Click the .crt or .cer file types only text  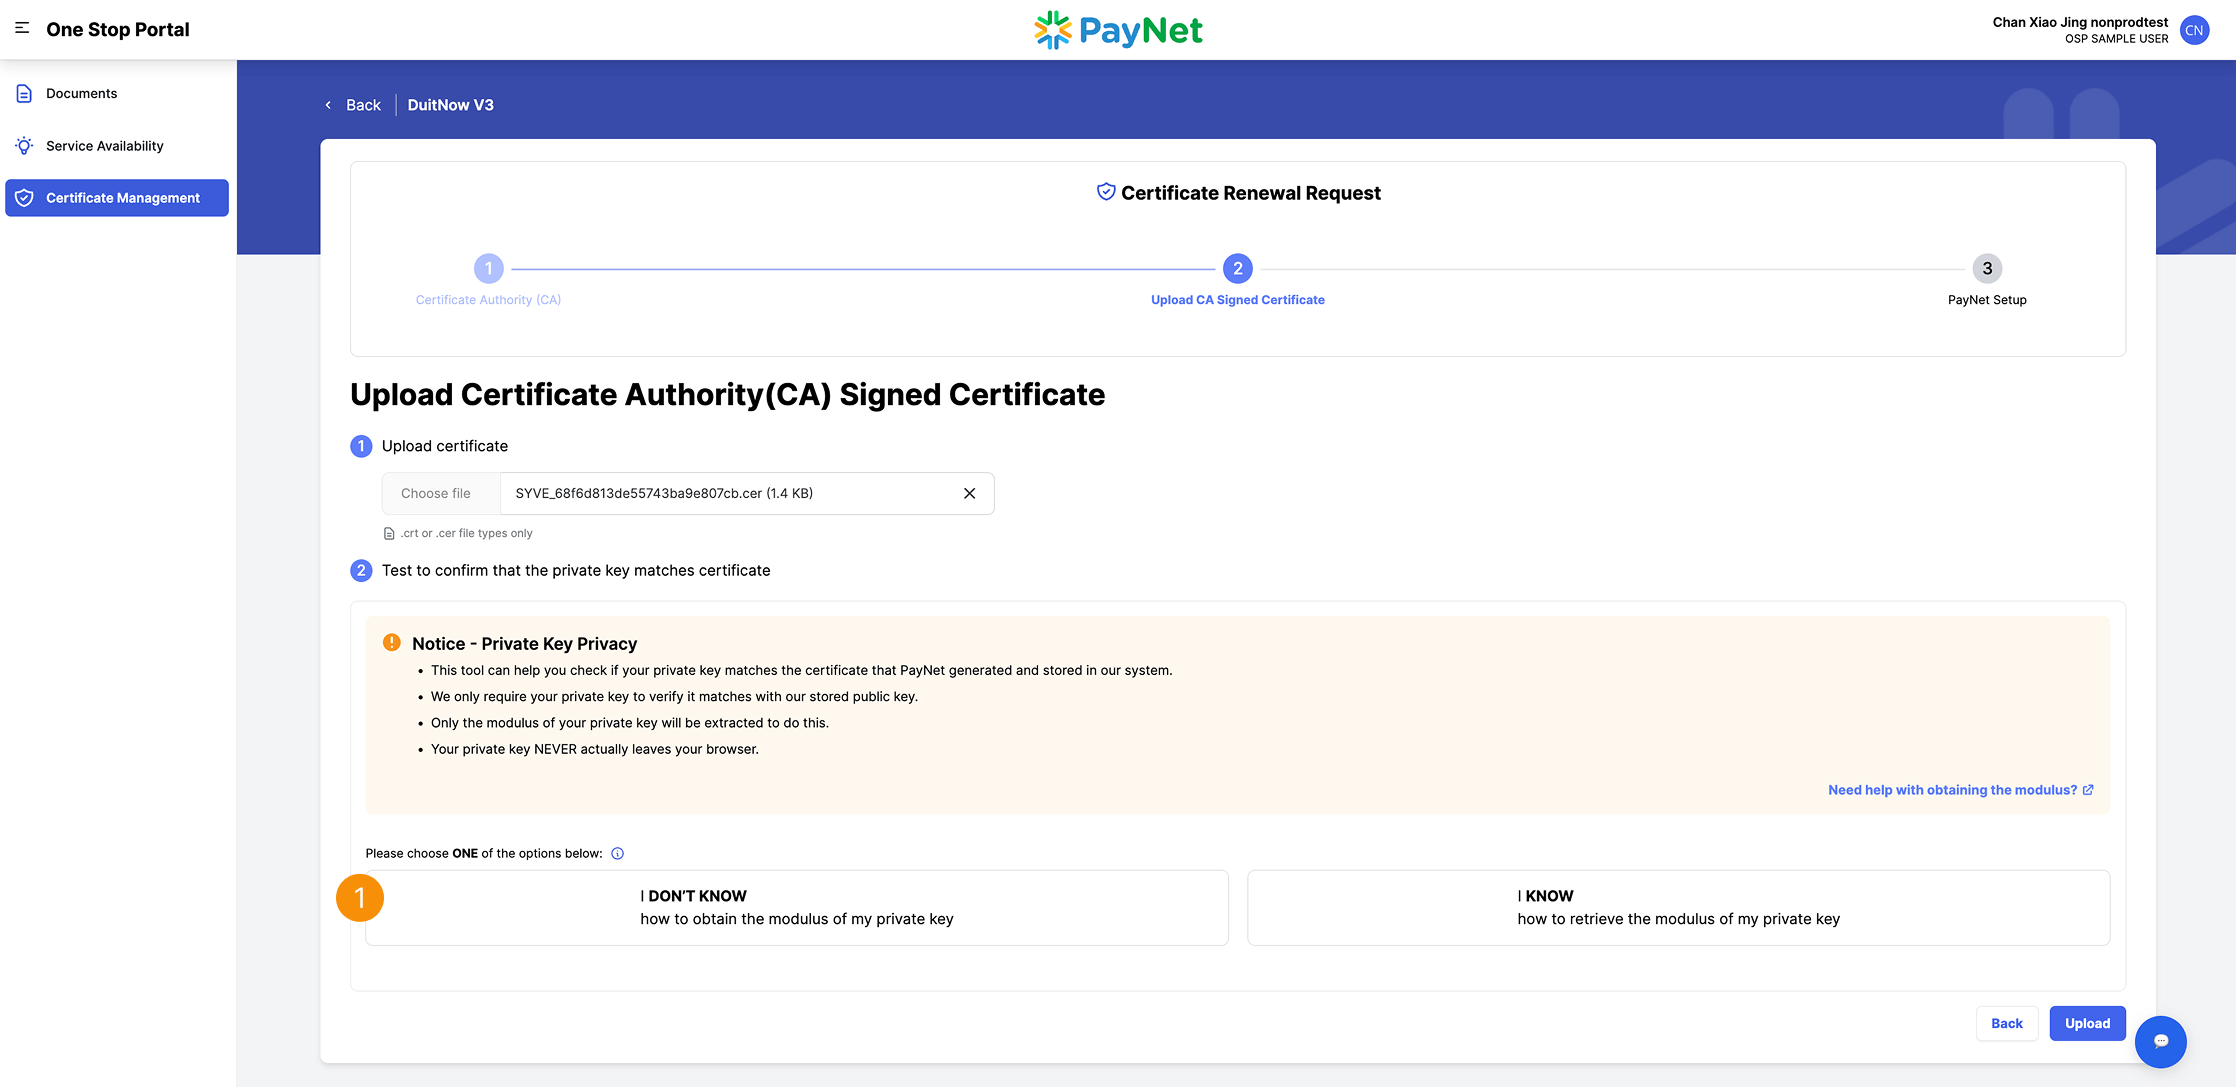tap(466, 534)
